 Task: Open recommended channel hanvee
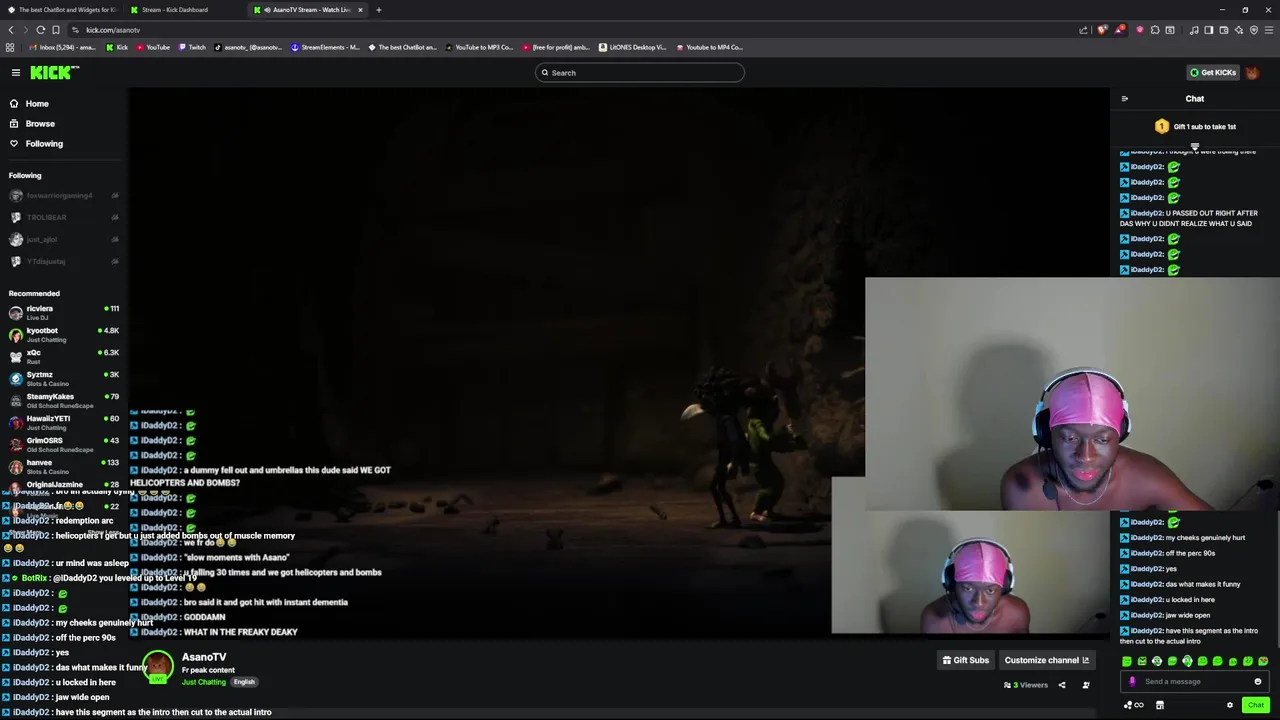click(63, 466)
